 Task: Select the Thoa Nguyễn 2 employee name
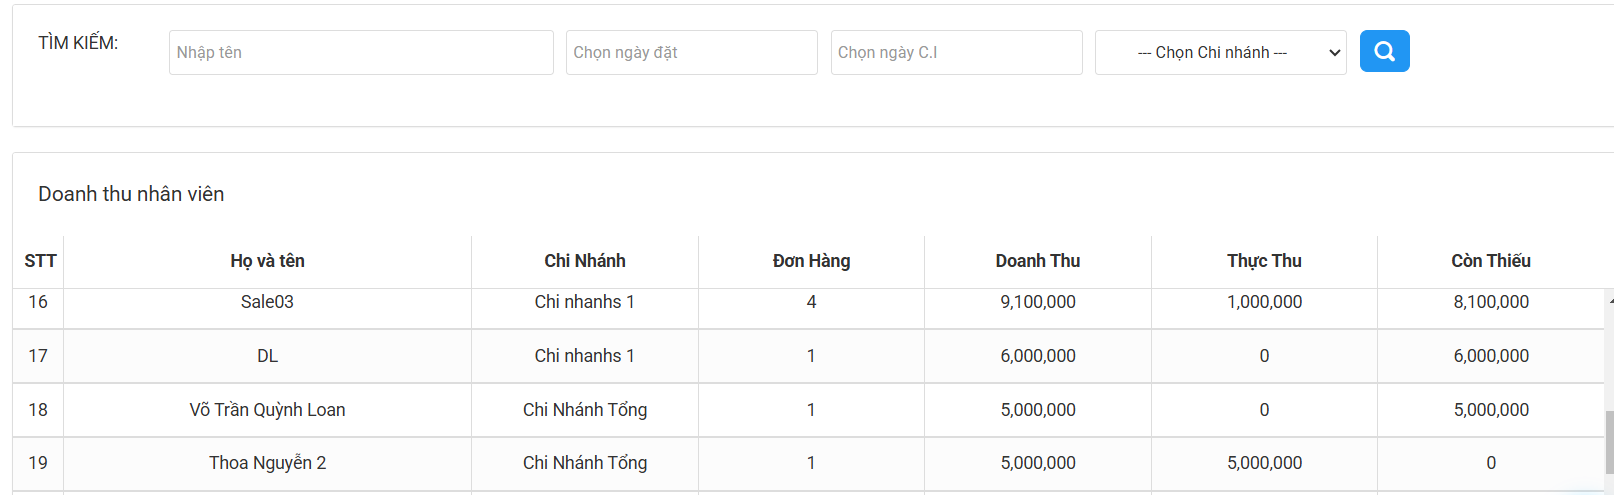point(267,463)
